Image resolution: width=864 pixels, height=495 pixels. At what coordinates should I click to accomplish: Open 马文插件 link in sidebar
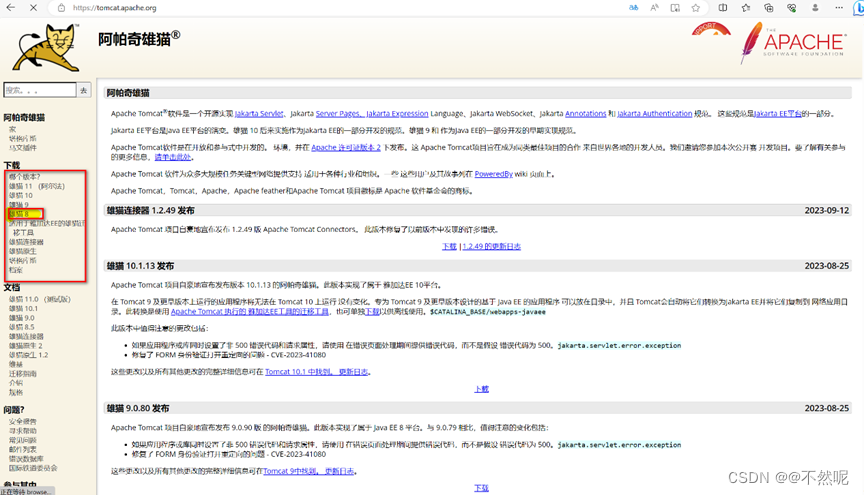pyautogui.click(x=23, y=148)
